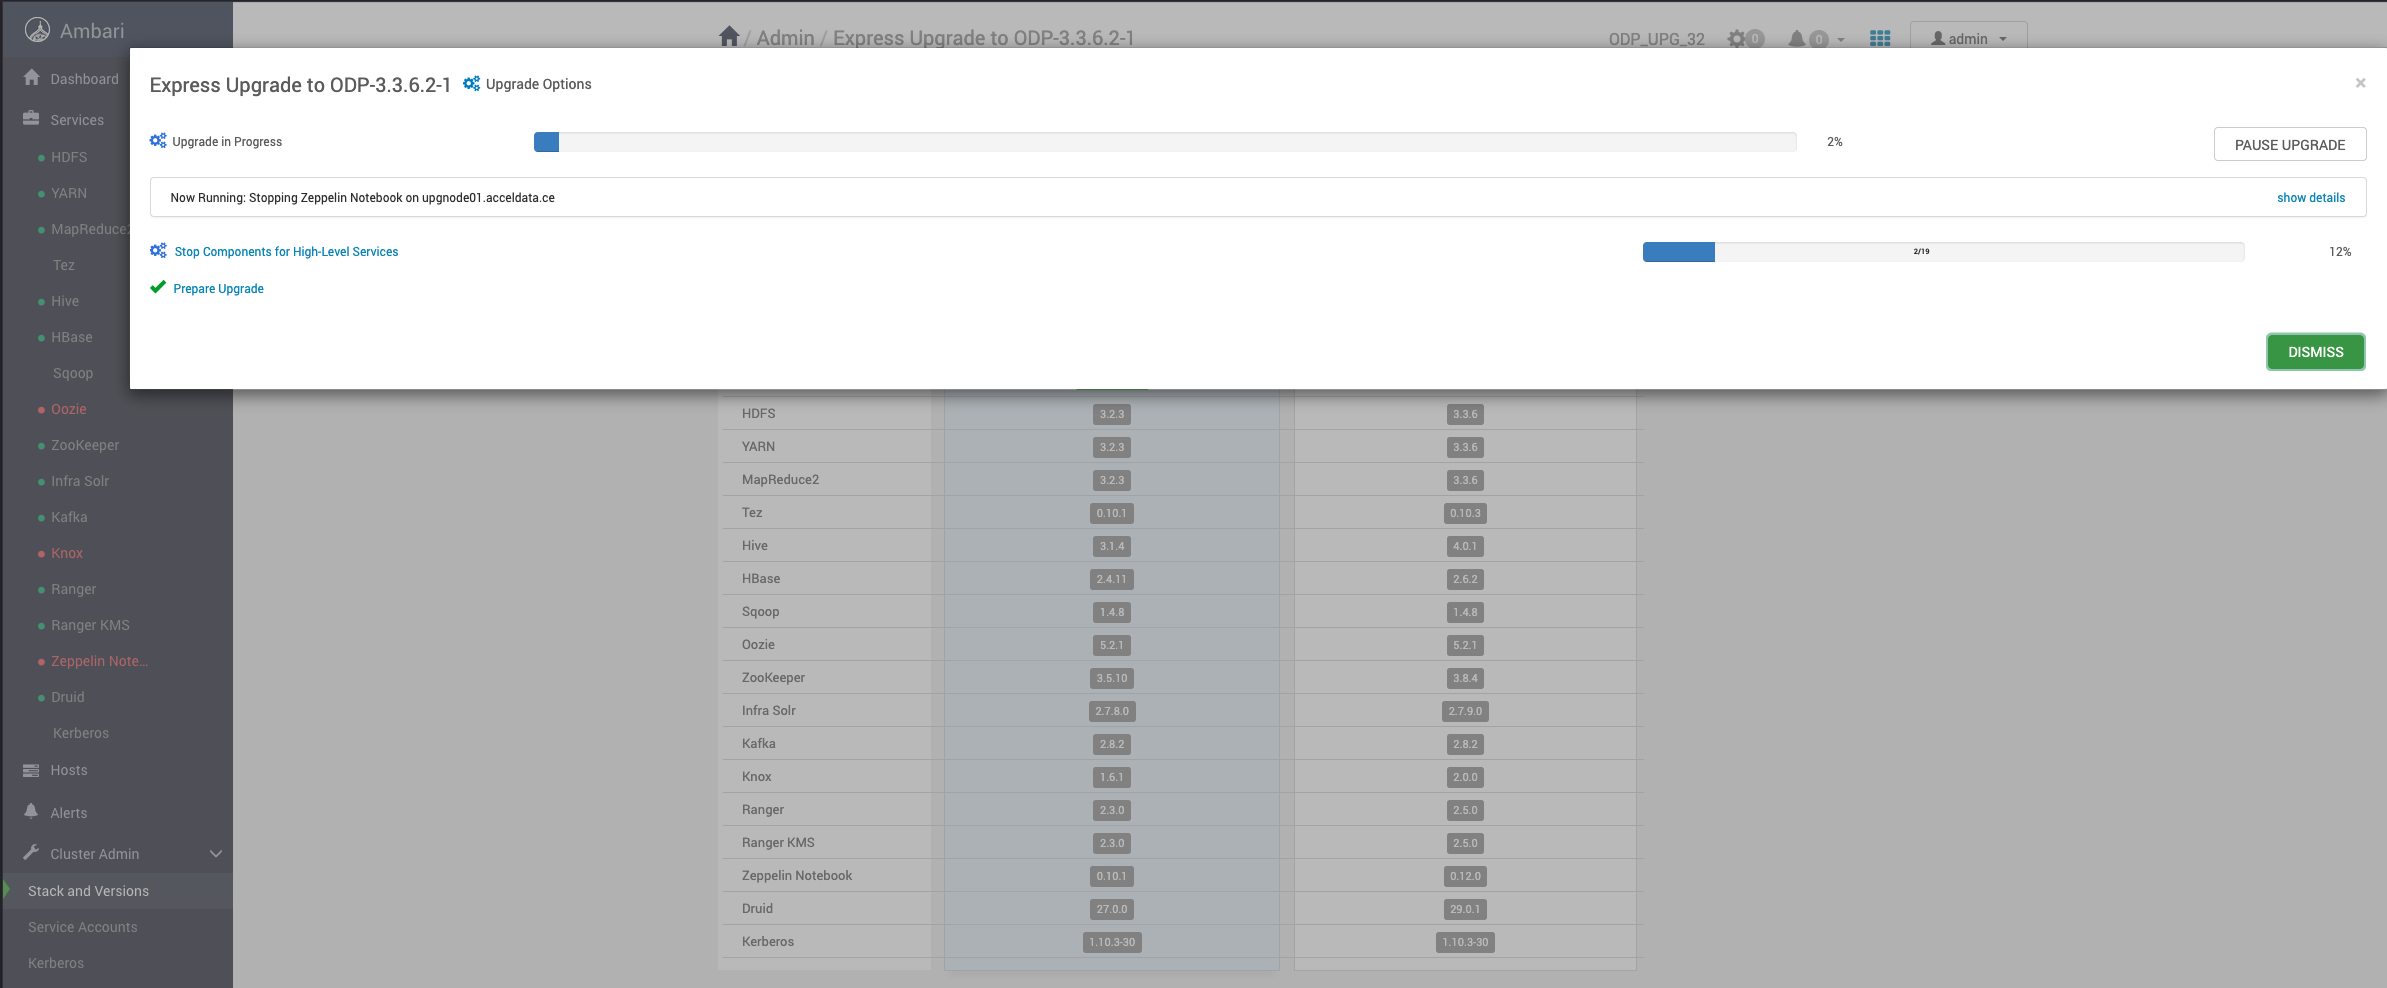Screen dimensions: 2387x988
Task: Click HBase target version 2.6.2 badge
Action: 1465,579
